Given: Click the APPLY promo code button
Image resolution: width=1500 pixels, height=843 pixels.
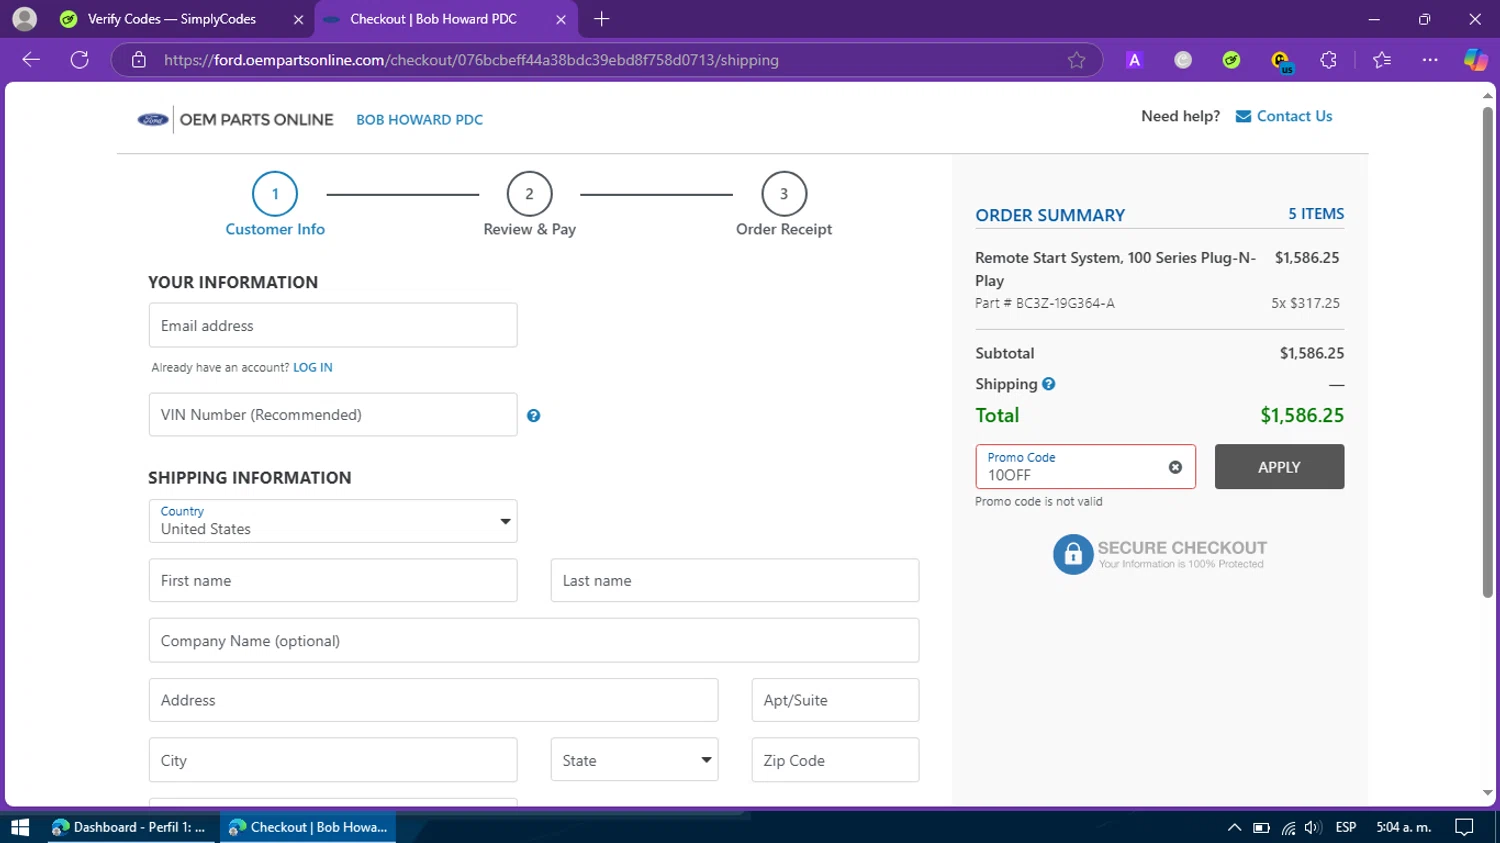Looking at the screenshot, I should 1279,467.
